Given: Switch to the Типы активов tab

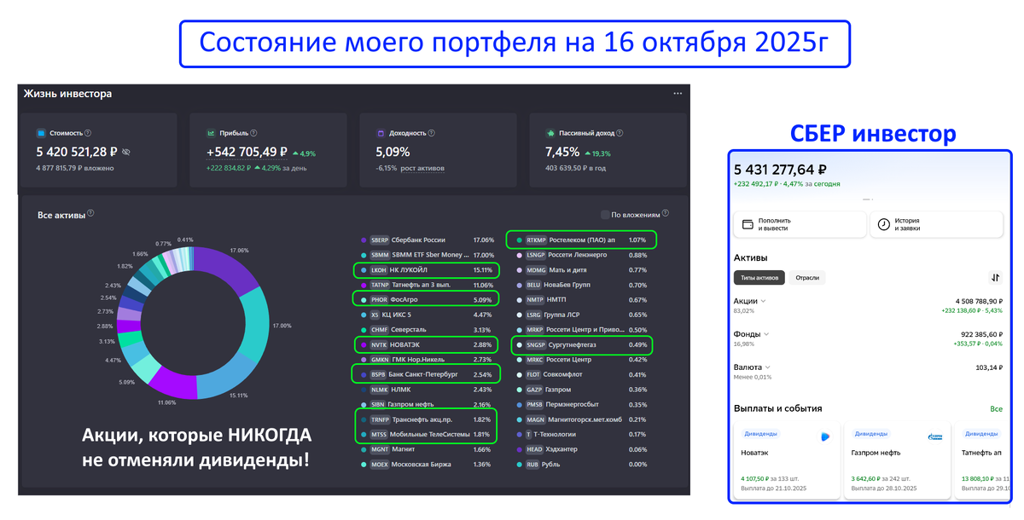Looking at the screenshot, I should [x=760, y=277].
